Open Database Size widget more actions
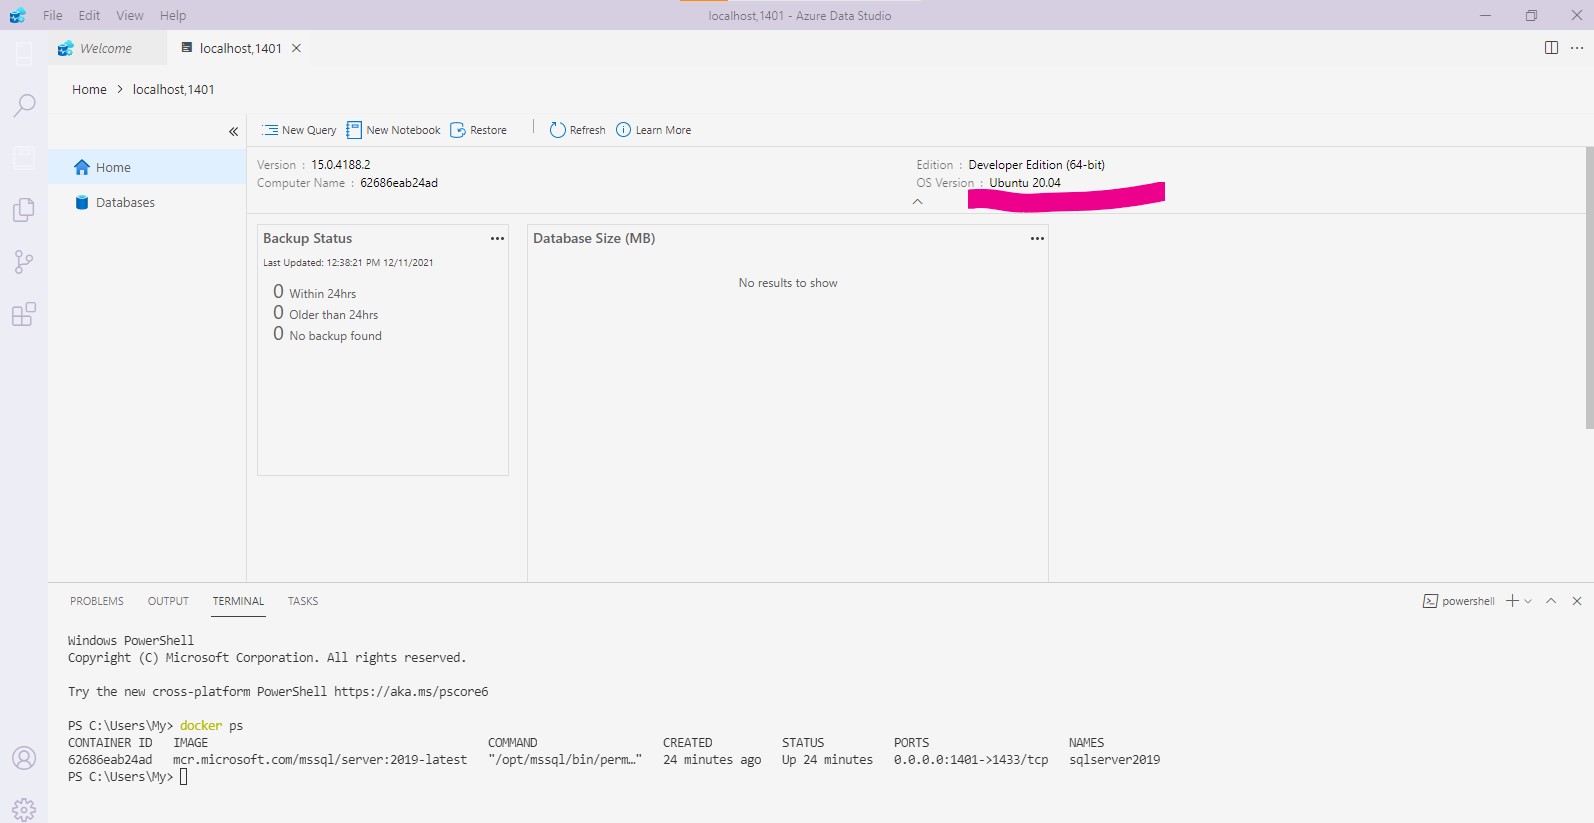The width and height of the screenshot is (1594, 823). pos(1037,239)
